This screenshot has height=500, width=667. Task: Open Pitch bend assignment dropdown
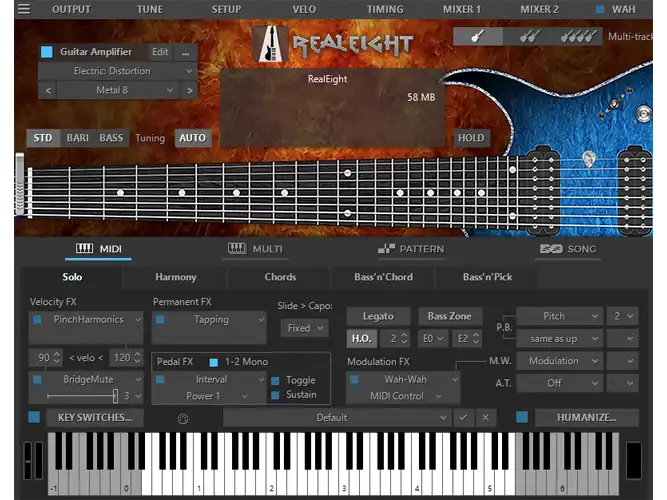(x=559, y=316)
